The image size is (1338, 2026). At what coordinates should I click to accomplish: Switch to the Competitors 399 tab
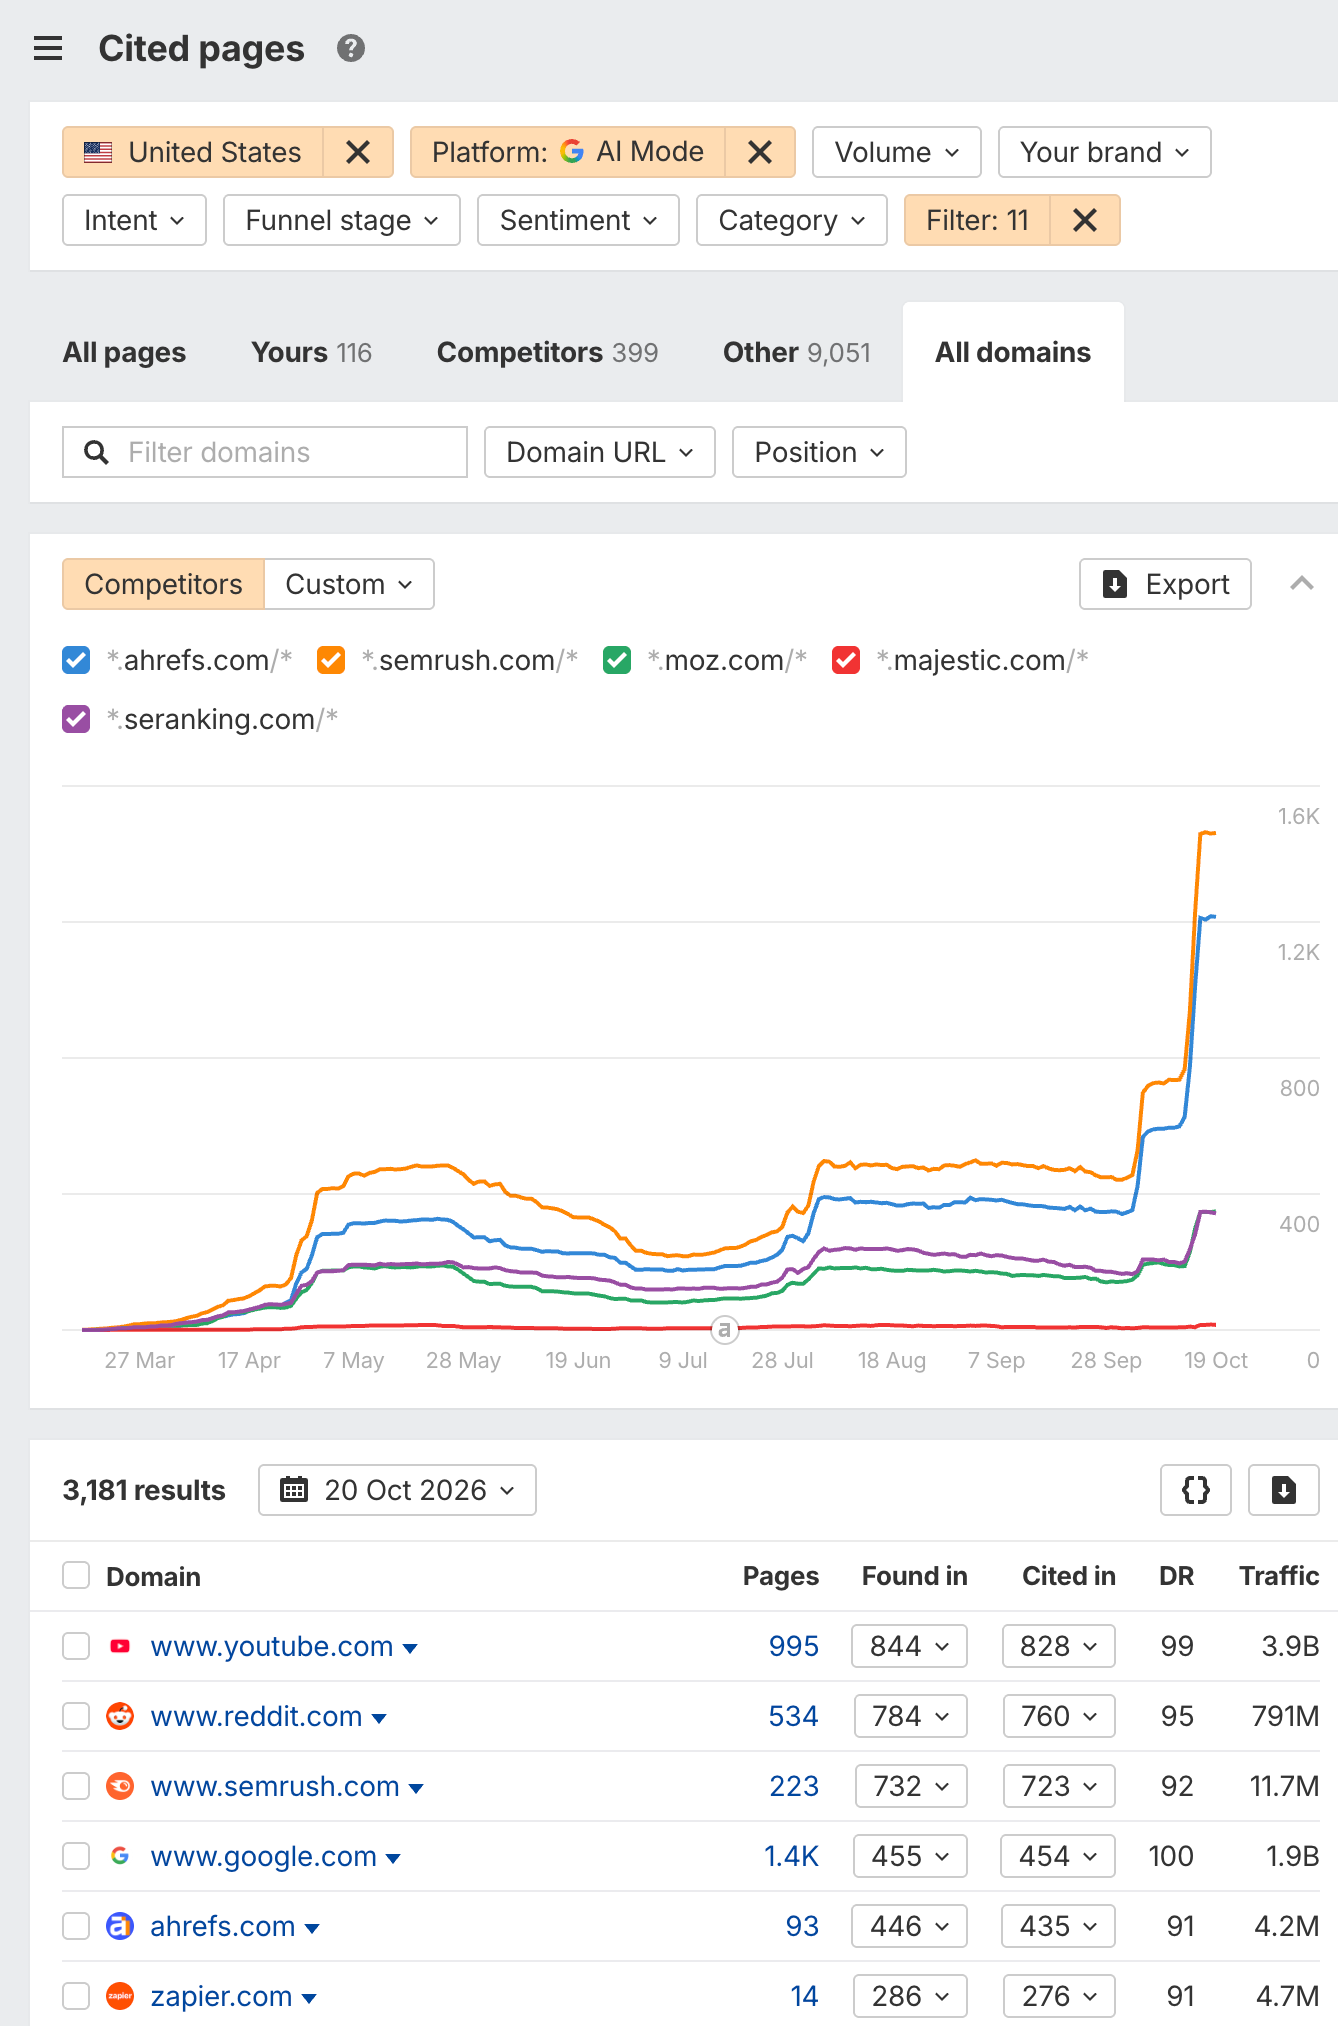point(547,352)
